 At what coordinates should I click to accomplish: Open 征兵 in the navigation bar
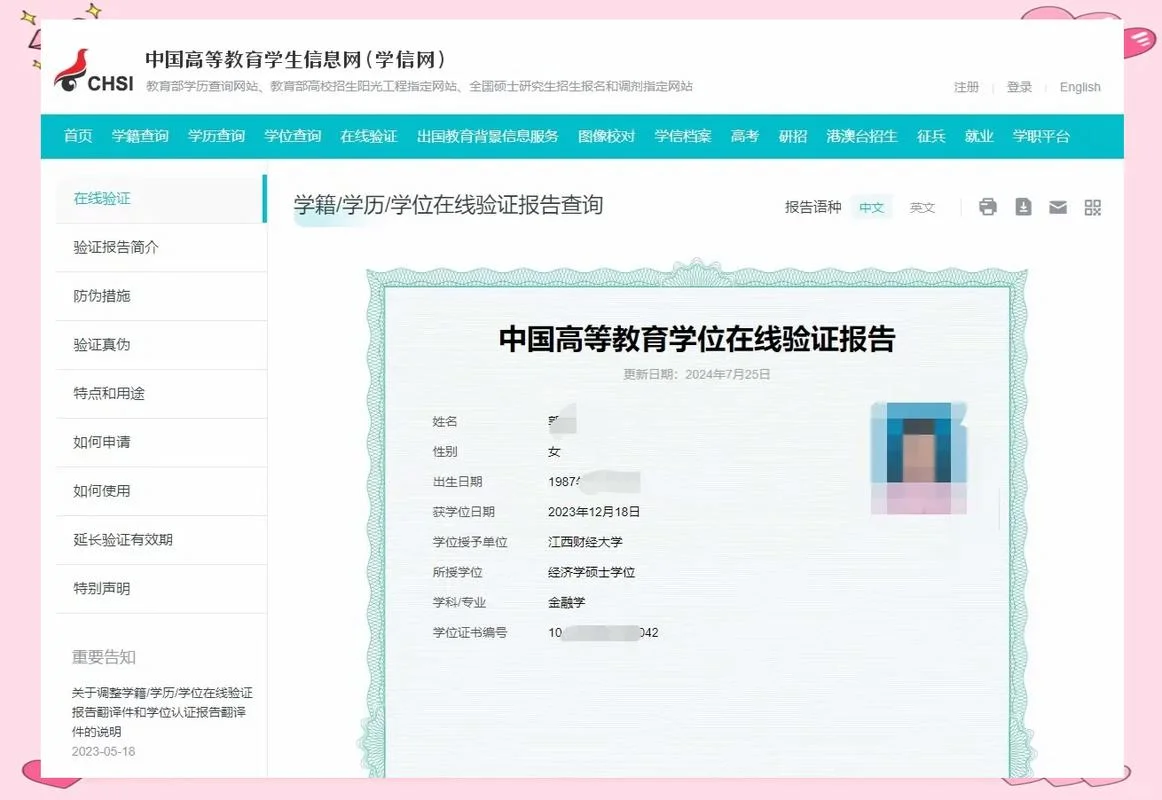(x=931, y=136)
